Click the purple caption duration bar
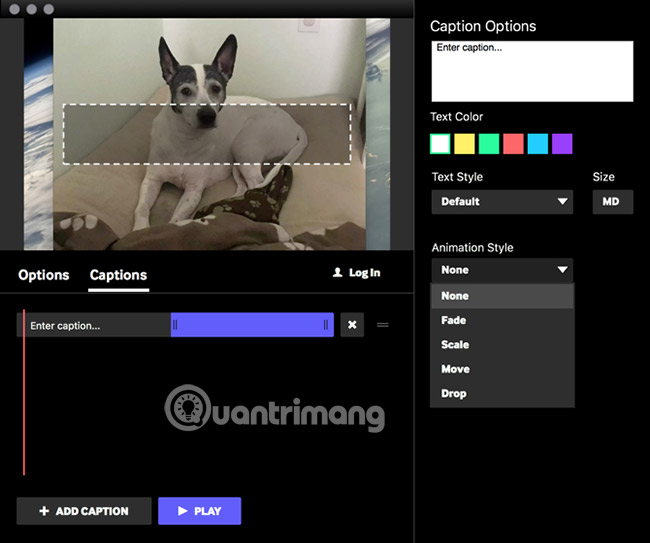This screenshot has height=543, width=650. (x=252, y=325)
